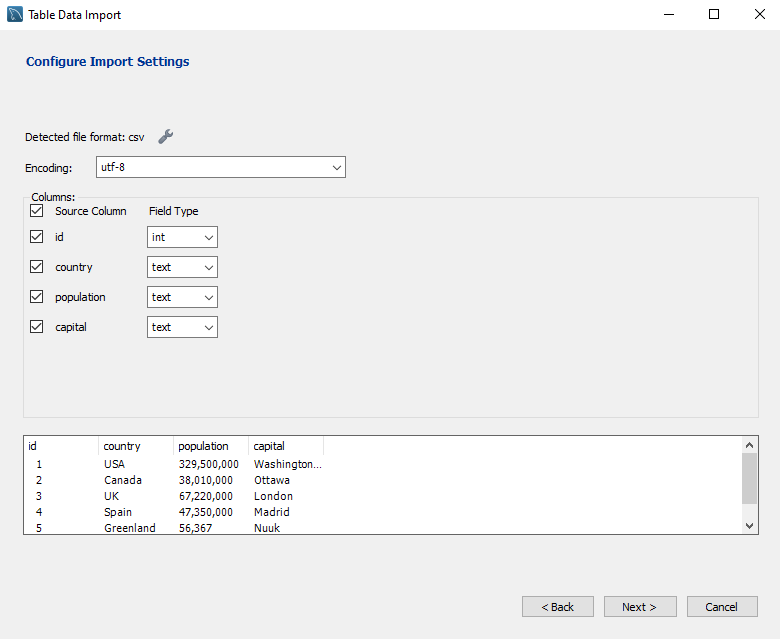Click the Detected file format: csv label

click(85, 137)
